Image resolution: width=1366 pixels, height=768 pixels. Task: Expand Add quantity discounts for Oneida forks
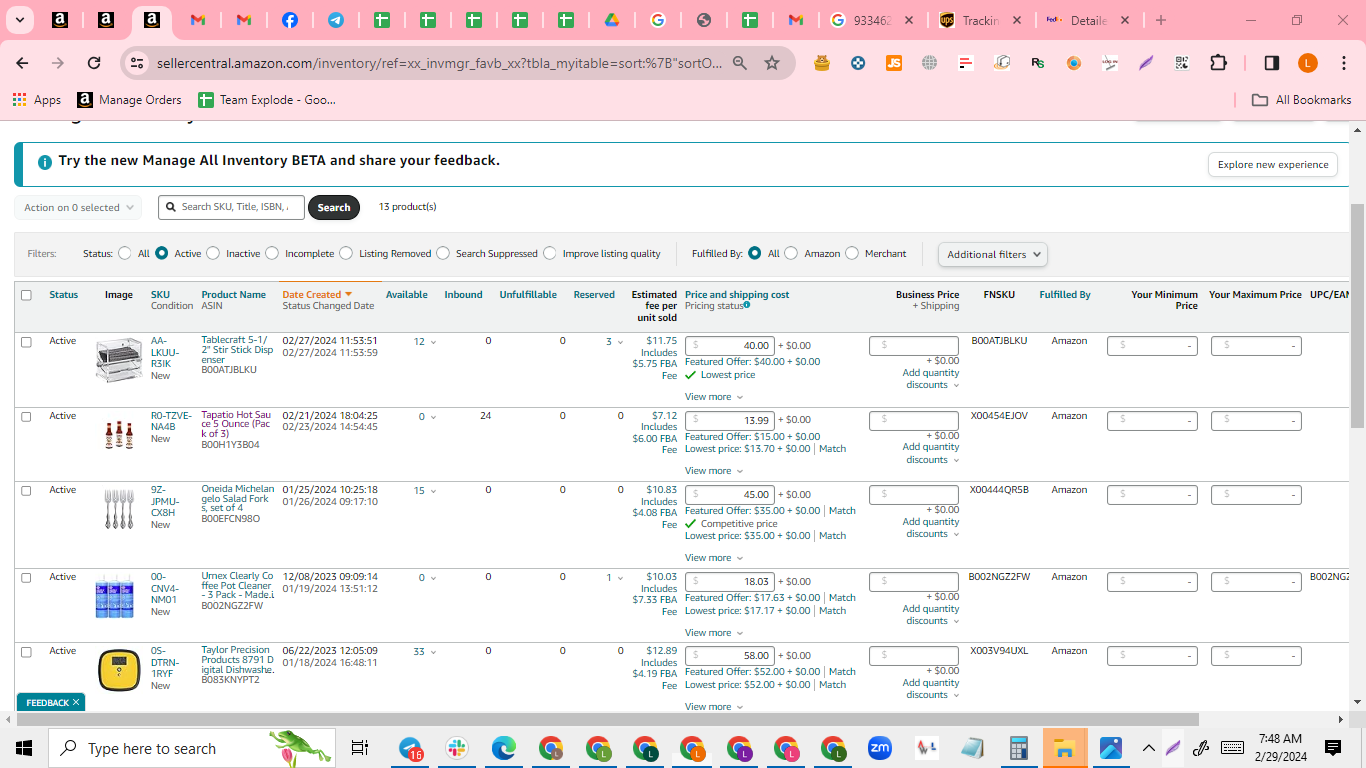coord(930,528)
